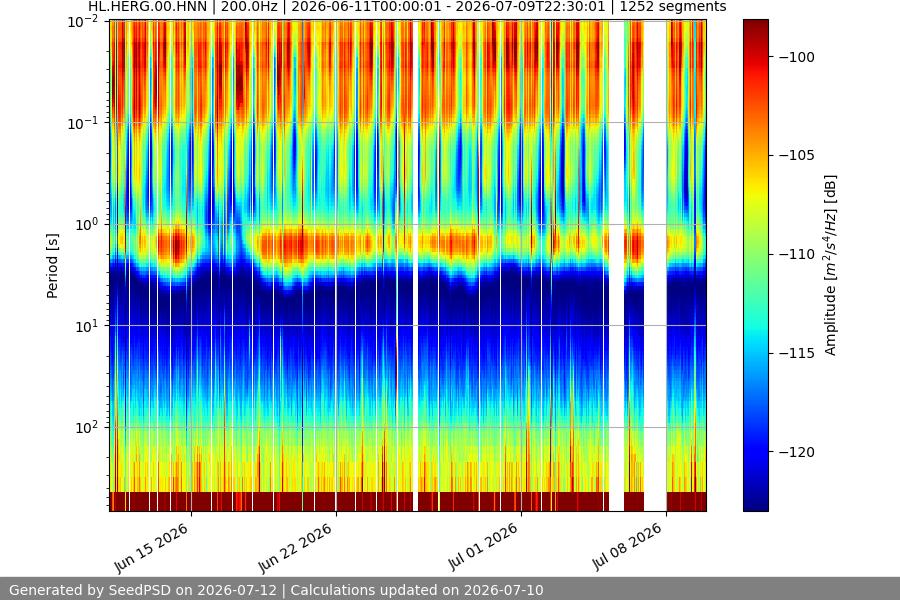Click the -115 colorbar tick label
900x600 pixels.
point(797,353)
